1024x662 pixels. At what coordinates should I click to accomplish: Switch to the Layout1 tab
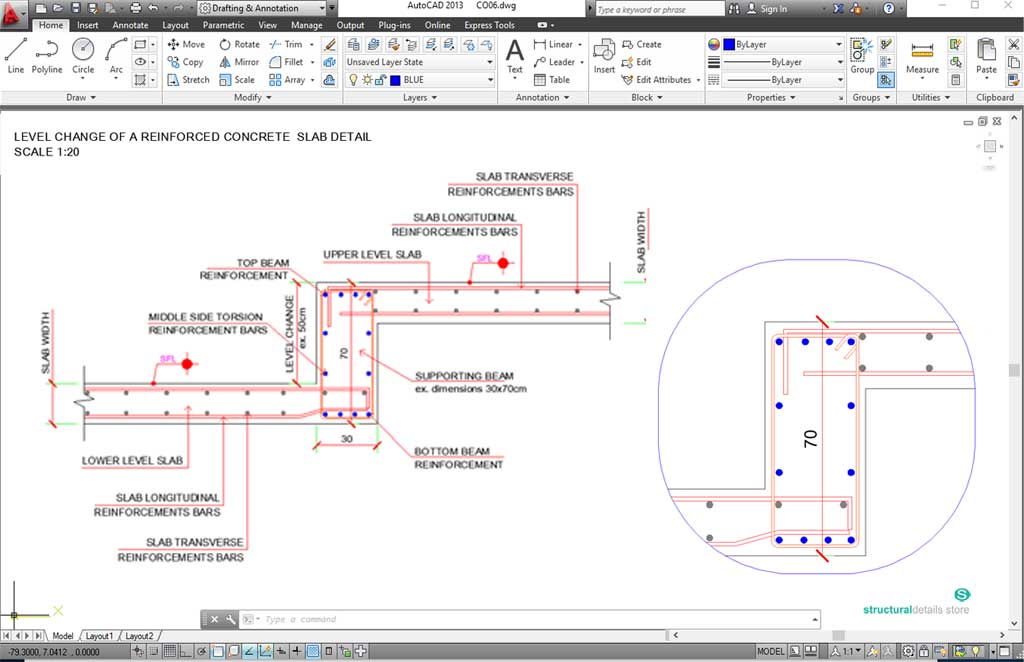[x=99, y=636]
